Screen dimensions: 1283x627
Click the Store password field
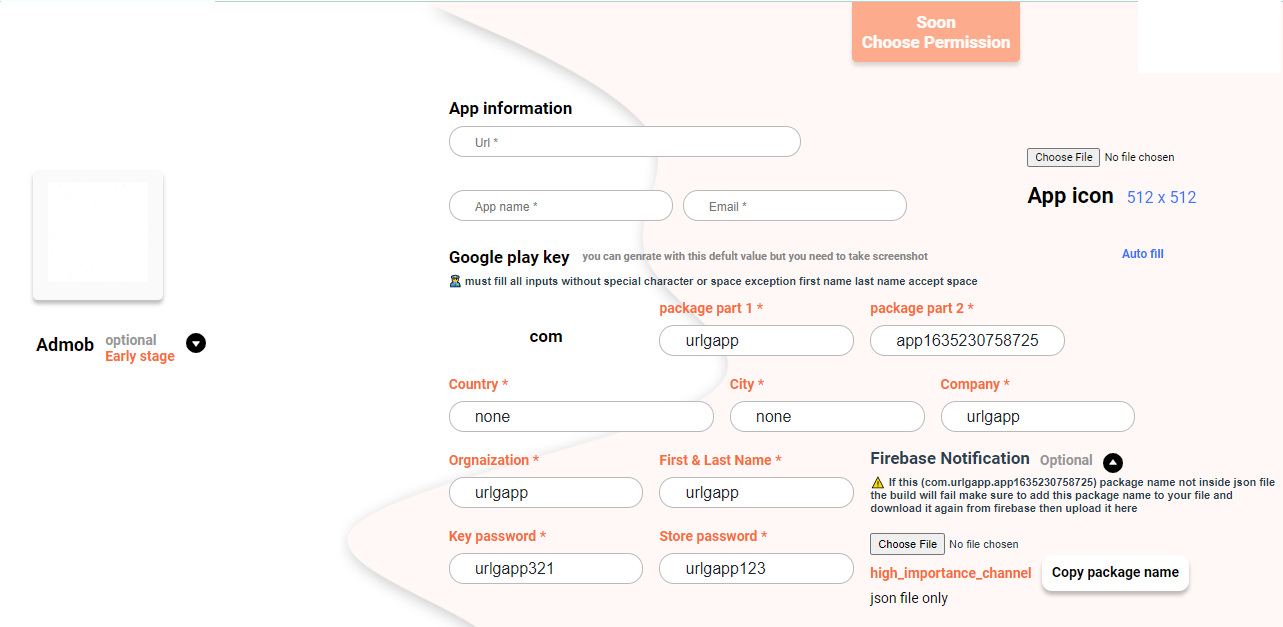pos(756,568)
